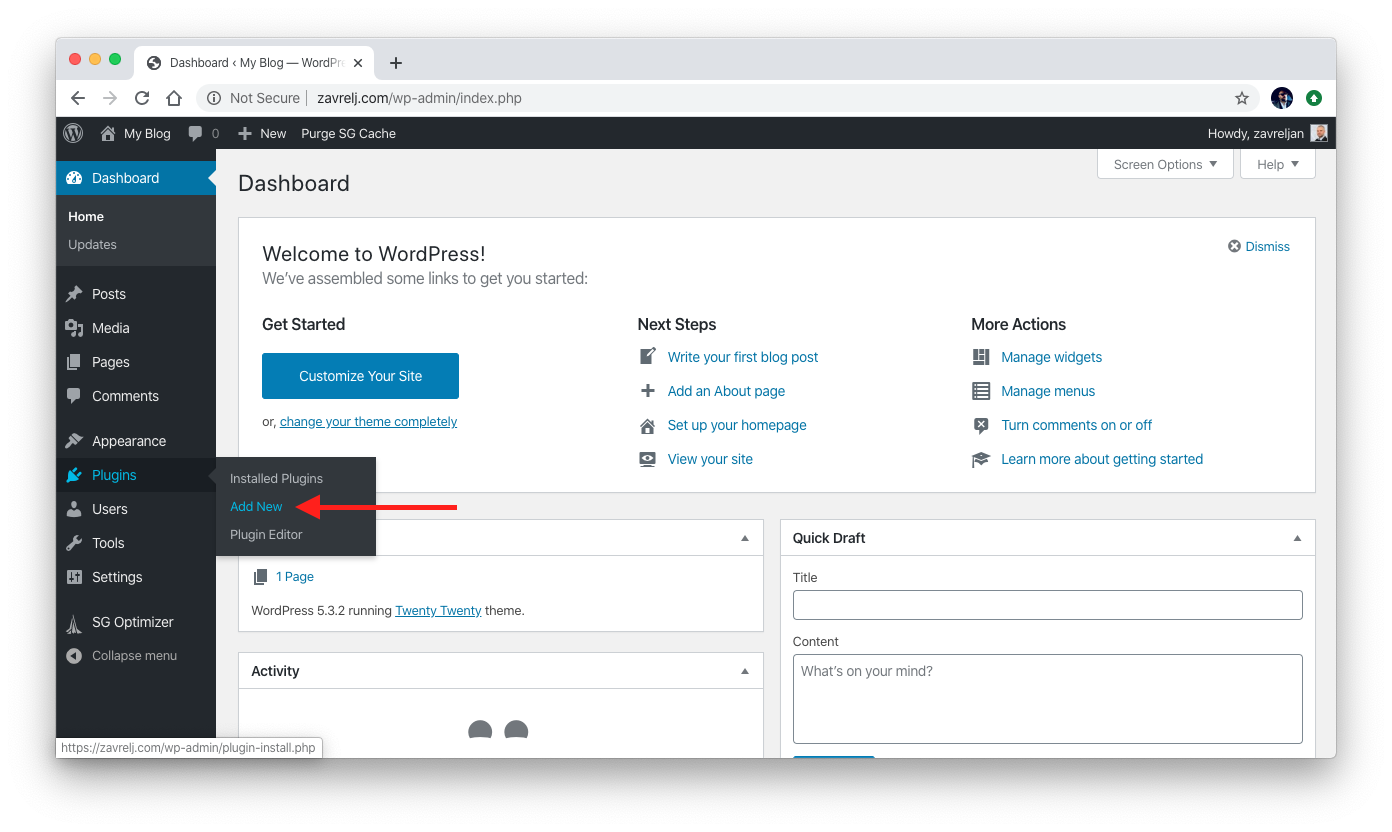
Task: Go back with browser back arrow
Action: click(x=78, y=98)
